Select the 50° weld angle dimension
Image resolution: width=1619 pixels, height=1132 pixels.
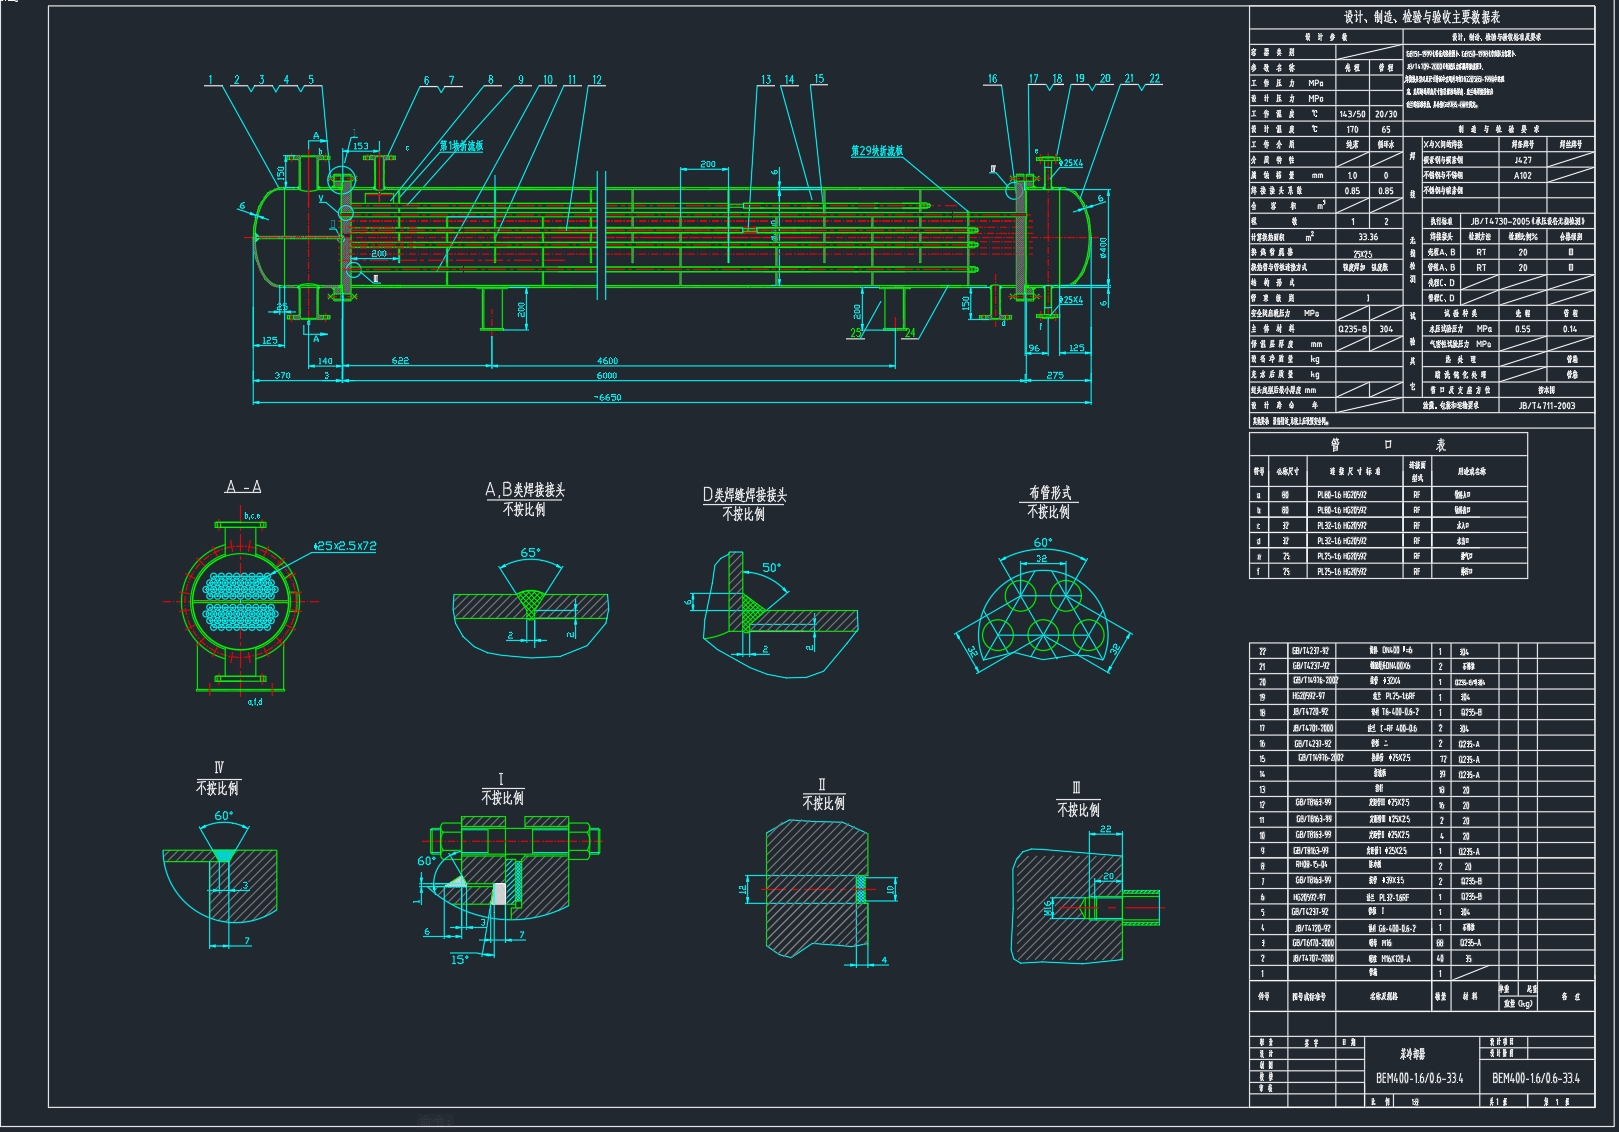coord(771,567)
